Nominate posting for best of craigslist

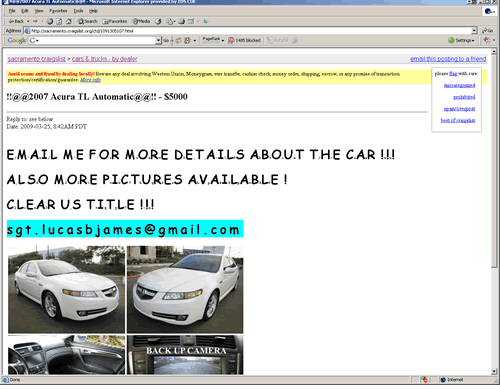458,120
